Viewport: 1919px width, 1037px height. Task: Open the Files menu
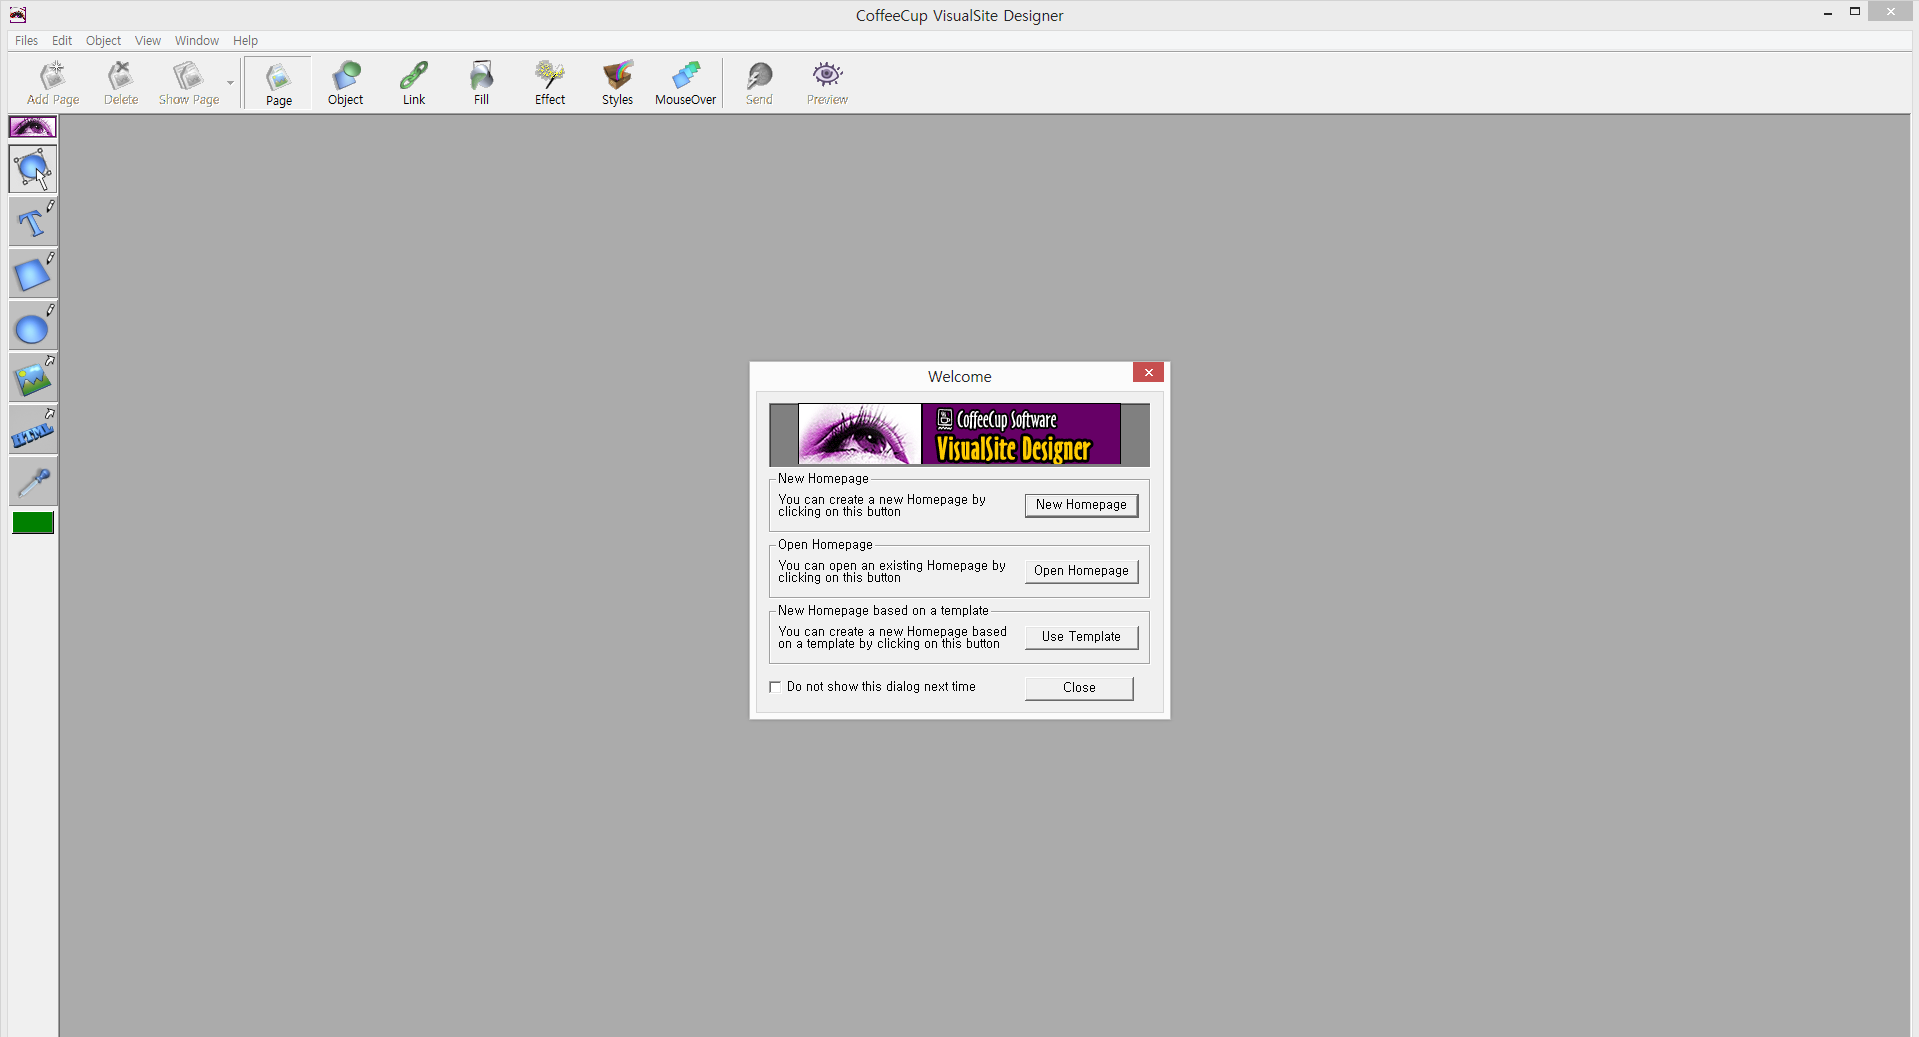point(27,41)
